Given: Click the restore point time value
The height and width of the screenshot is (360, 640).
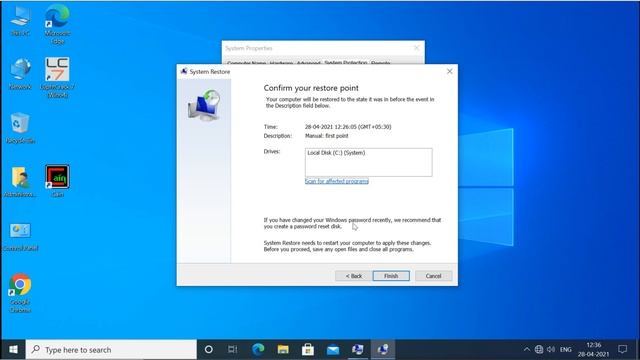Looking at the screenshot, I should (x=348, y=127).
